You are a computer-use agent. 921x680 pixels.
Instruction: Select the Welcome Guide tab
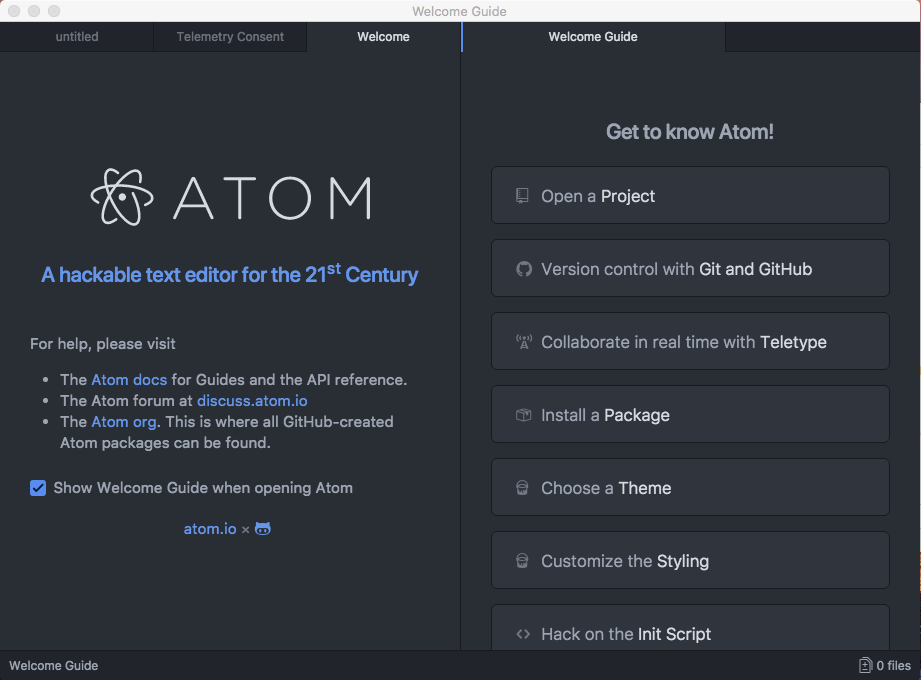click(x=592, y=37)
